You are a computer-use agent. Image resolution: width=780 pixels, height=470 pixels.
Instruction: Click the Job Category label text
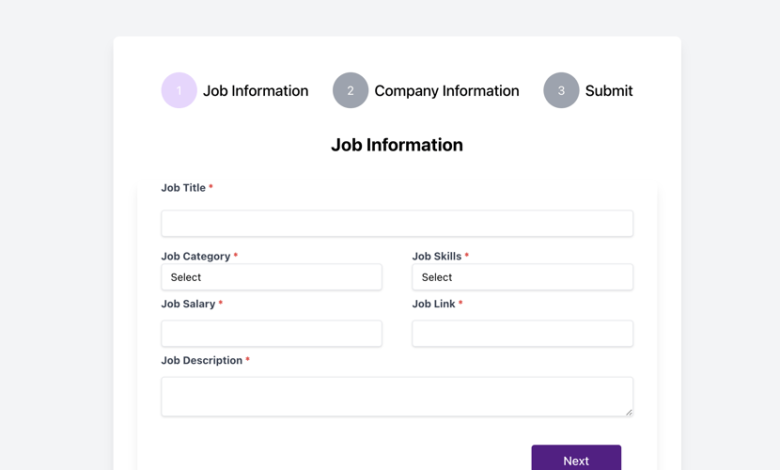pyautogui.click(x=195, y=256)
